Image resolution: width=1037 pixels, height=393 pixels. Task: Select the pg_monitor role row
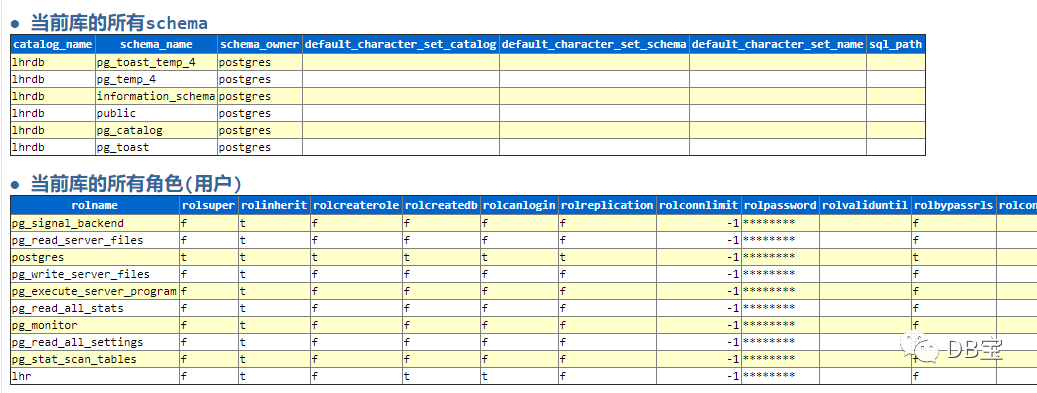click(x=524, y=325)
